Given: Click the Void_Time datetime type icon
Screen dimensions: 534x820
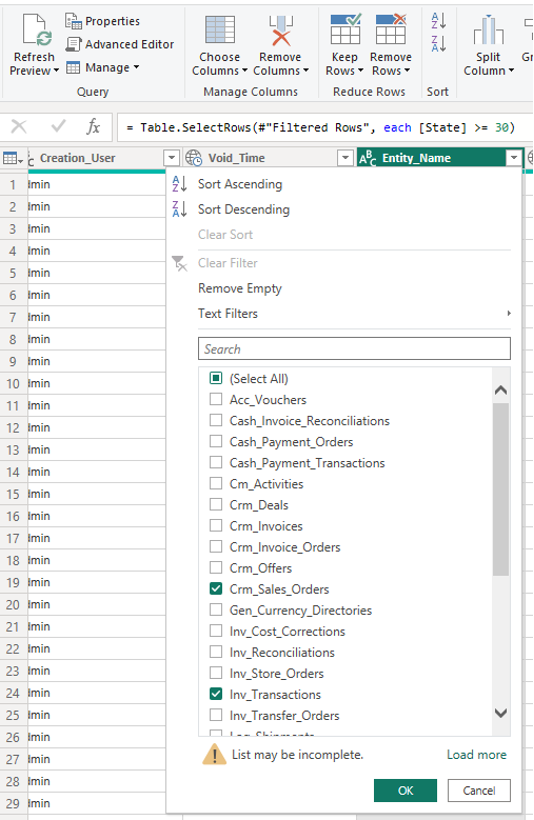Looking at the screenshot, I should point(194,158).
